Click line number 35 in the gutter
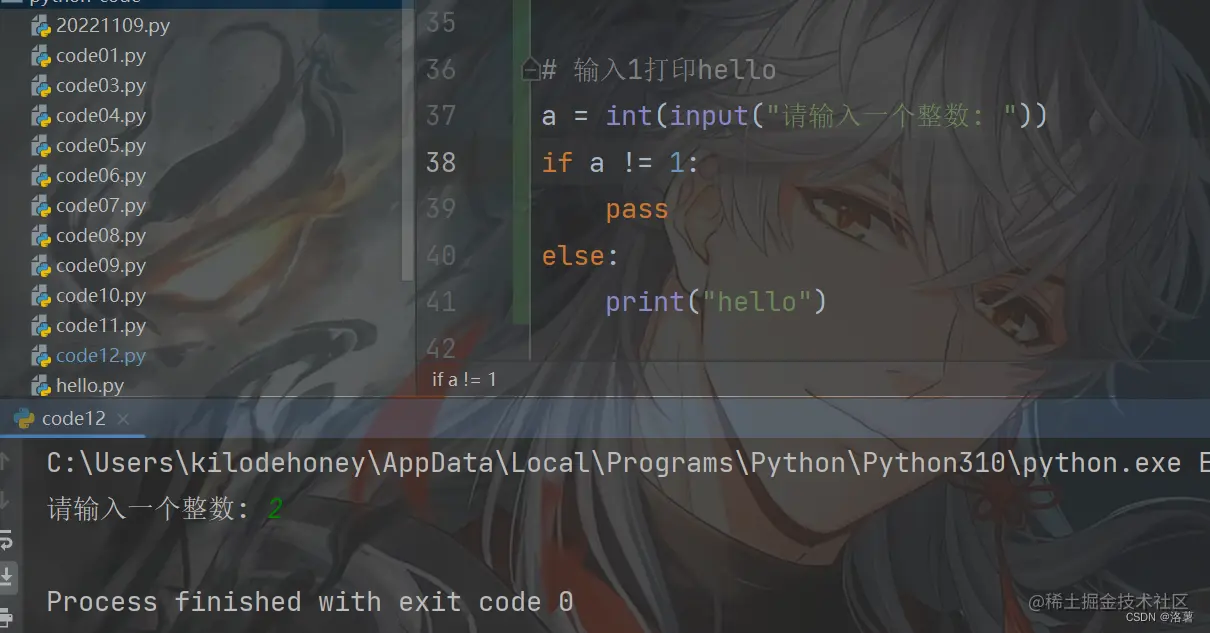 441,22
